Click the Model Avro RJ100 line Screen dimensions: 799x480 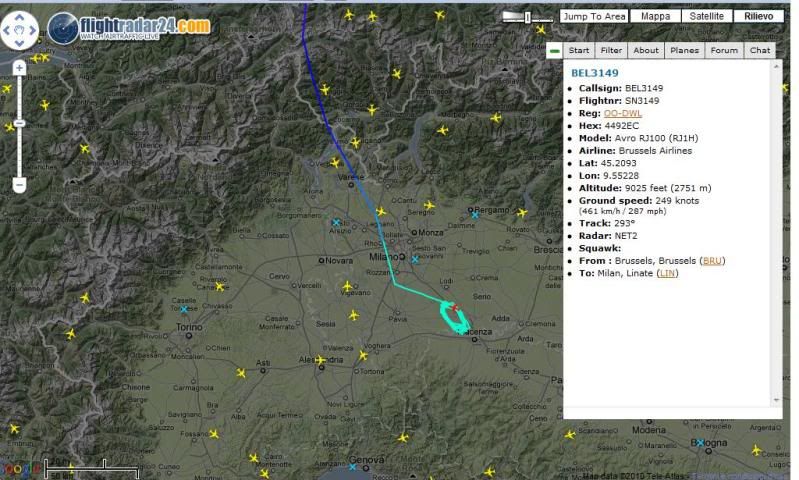[x=638, y=138]
